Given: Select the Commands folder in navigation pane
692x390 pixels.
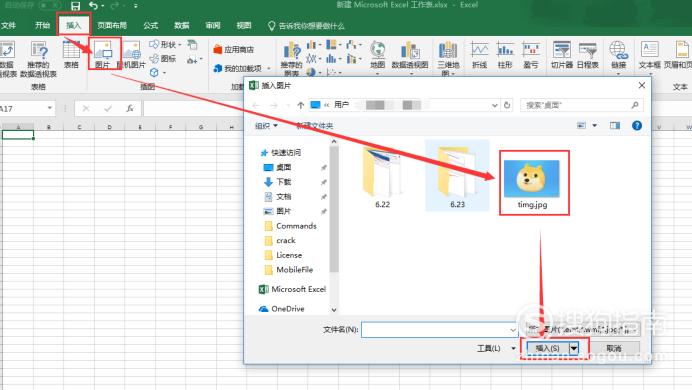Looking at the screenshot, I should pyautogui.click(x=290, y=226).
